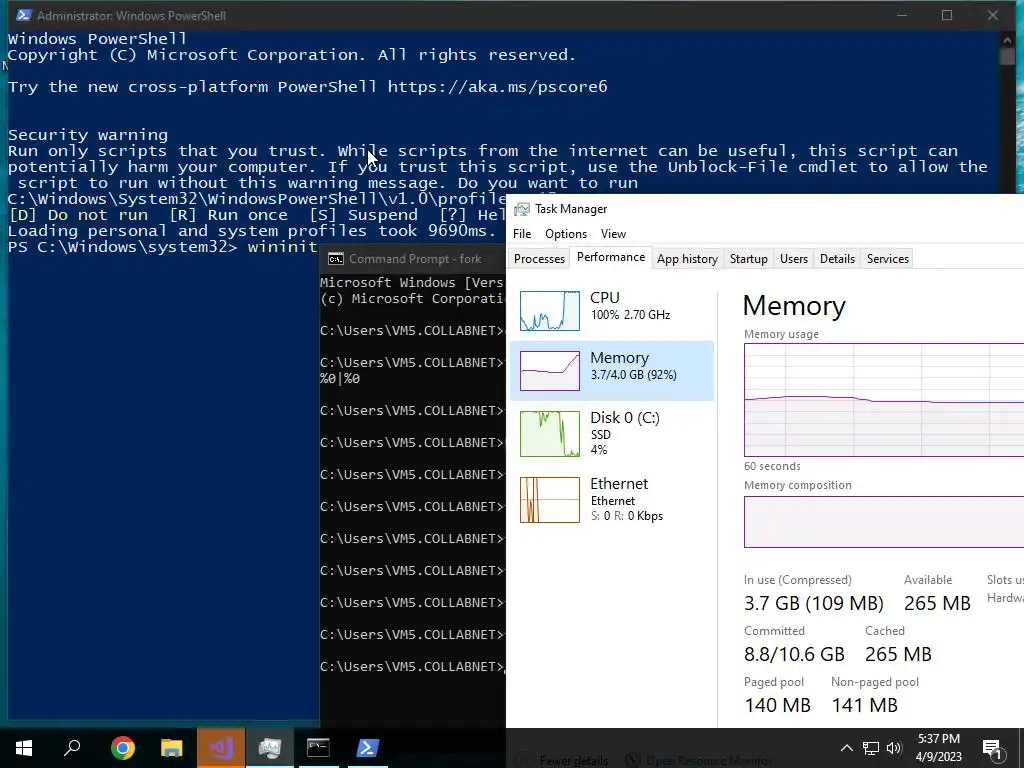Click the Memory usage graph
The width and height of the screenshot is (1024, 768).
pyautogui.click(x=884, y=400)
